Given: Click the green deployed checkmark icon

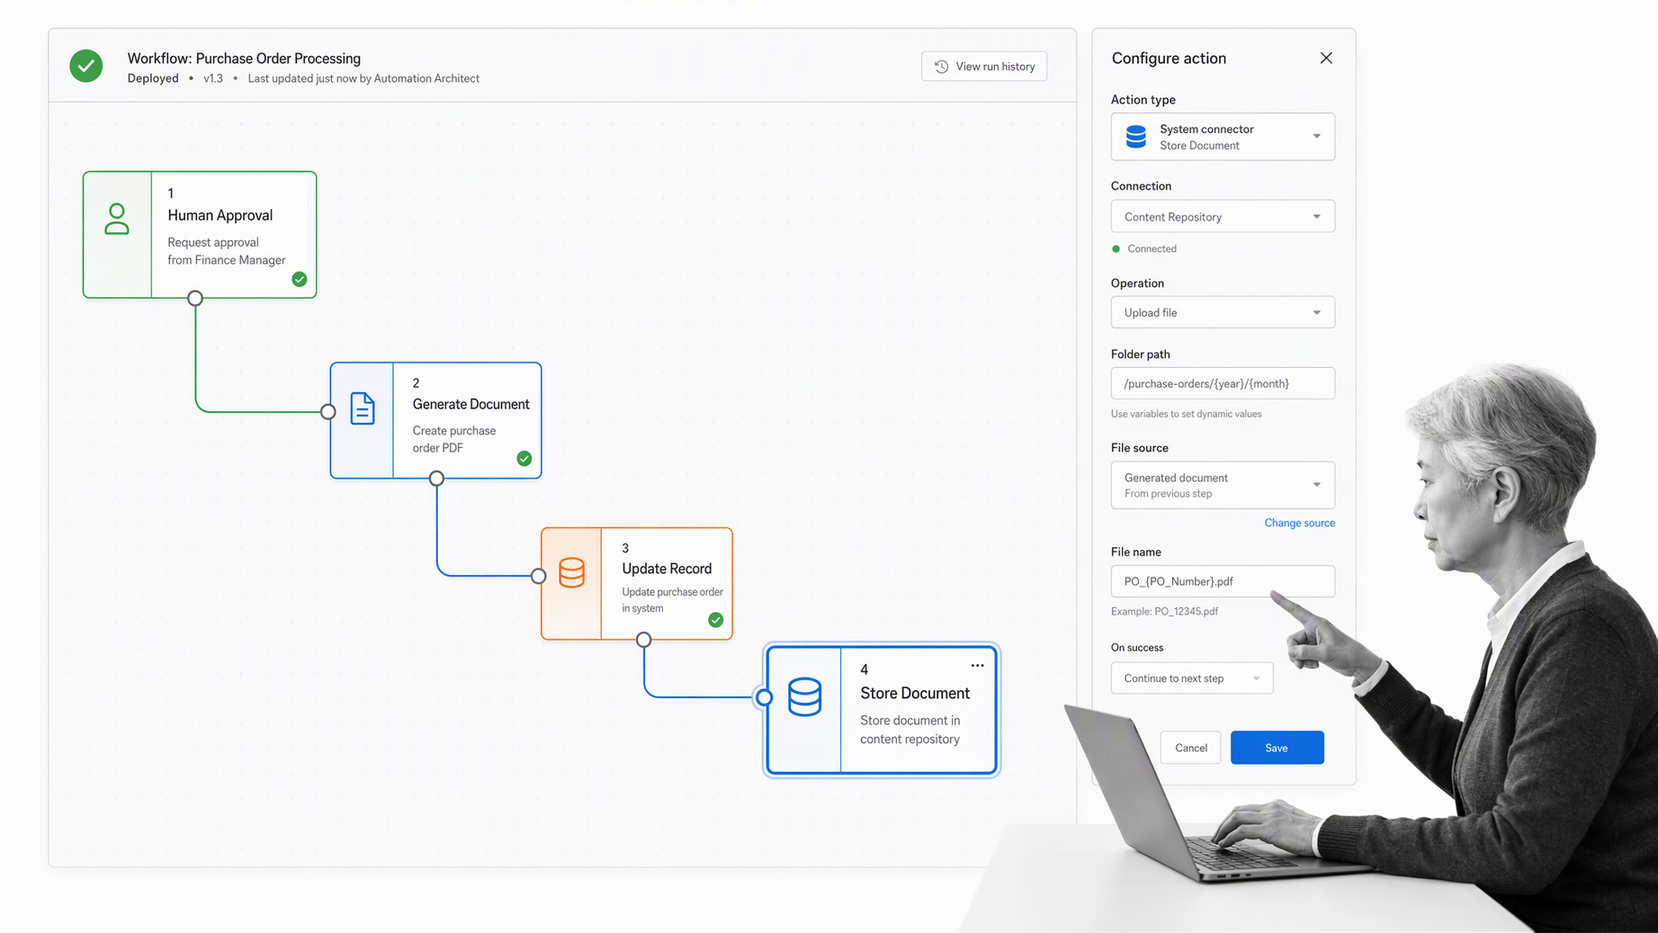Looking at the screenshot, I should coord(86,66).
